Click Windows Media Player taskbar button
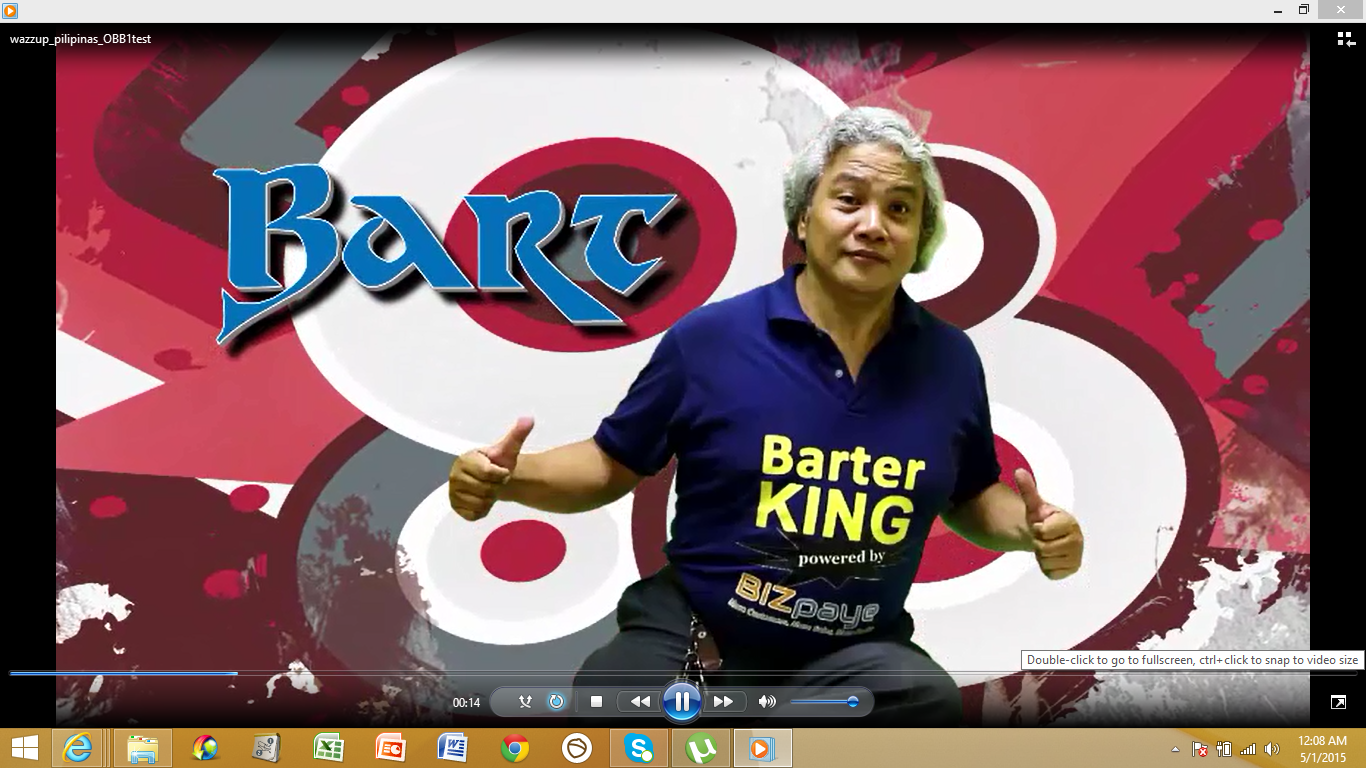The height and width of the screenshot is (768, 1366). (763, 748)
